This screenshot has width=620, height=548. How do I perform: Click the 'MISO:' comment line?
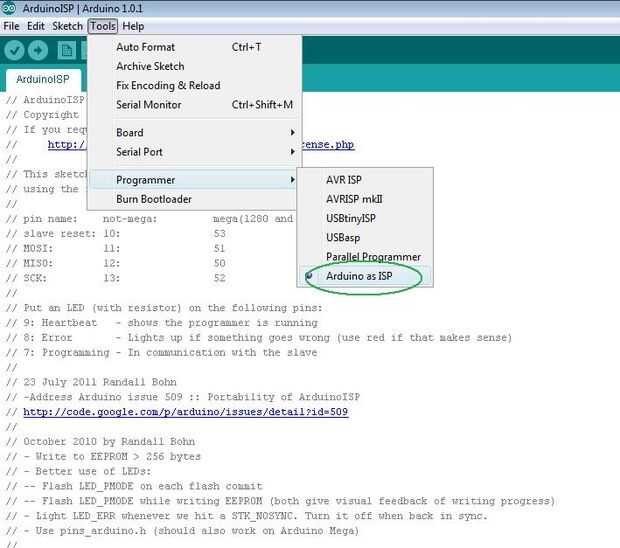tap(115, 263)
